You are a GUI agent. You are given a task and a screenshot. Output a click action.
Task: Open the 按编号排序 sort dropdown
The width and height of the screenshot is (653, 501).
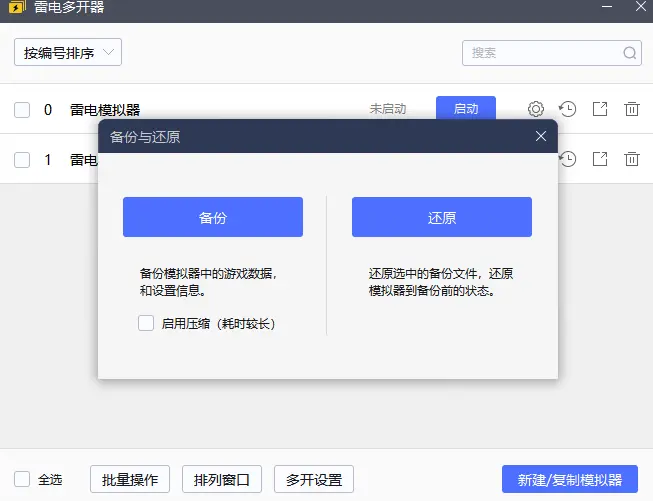[x=68, y=53]
